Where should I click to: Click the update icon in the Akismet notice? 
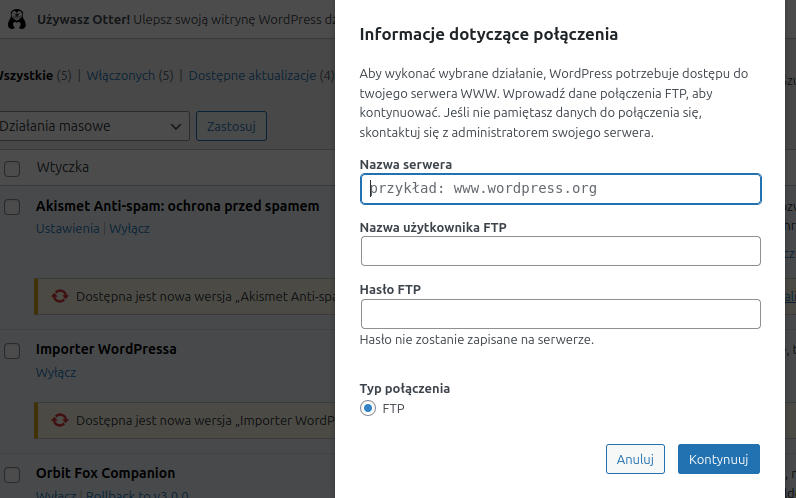tap(60, 296)
